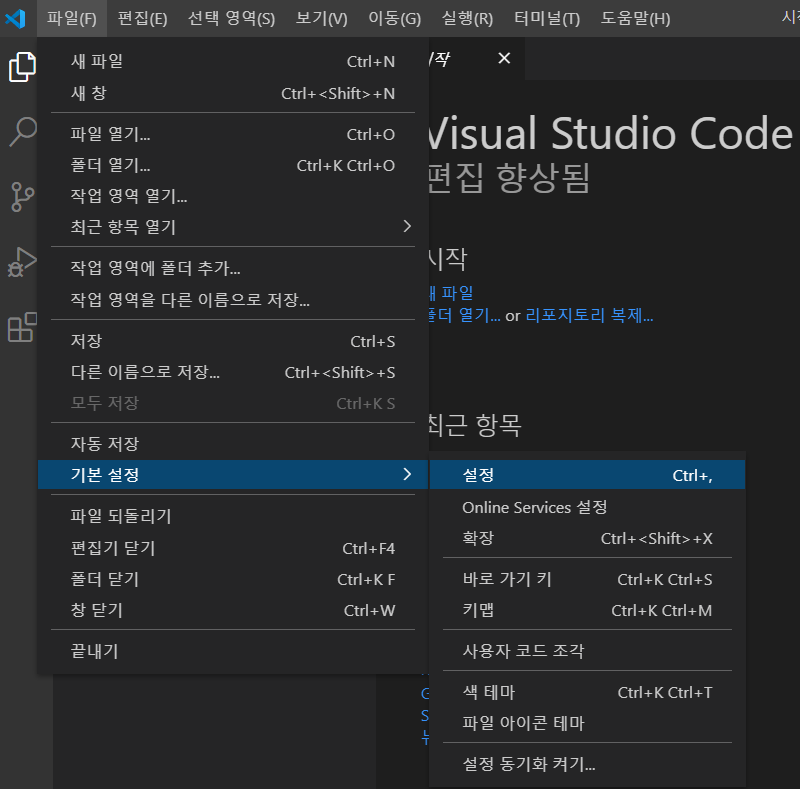
Task: Open the 보기(V) menu
Action: point(321,18)
